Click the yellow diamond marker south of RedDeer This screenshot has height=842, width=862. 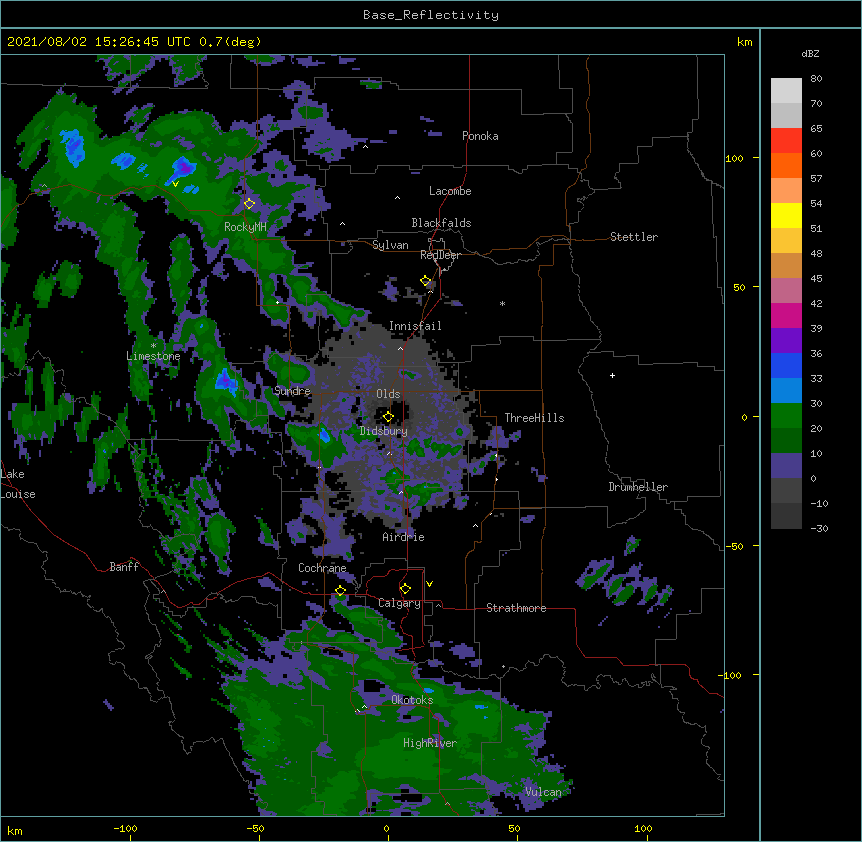426,281
